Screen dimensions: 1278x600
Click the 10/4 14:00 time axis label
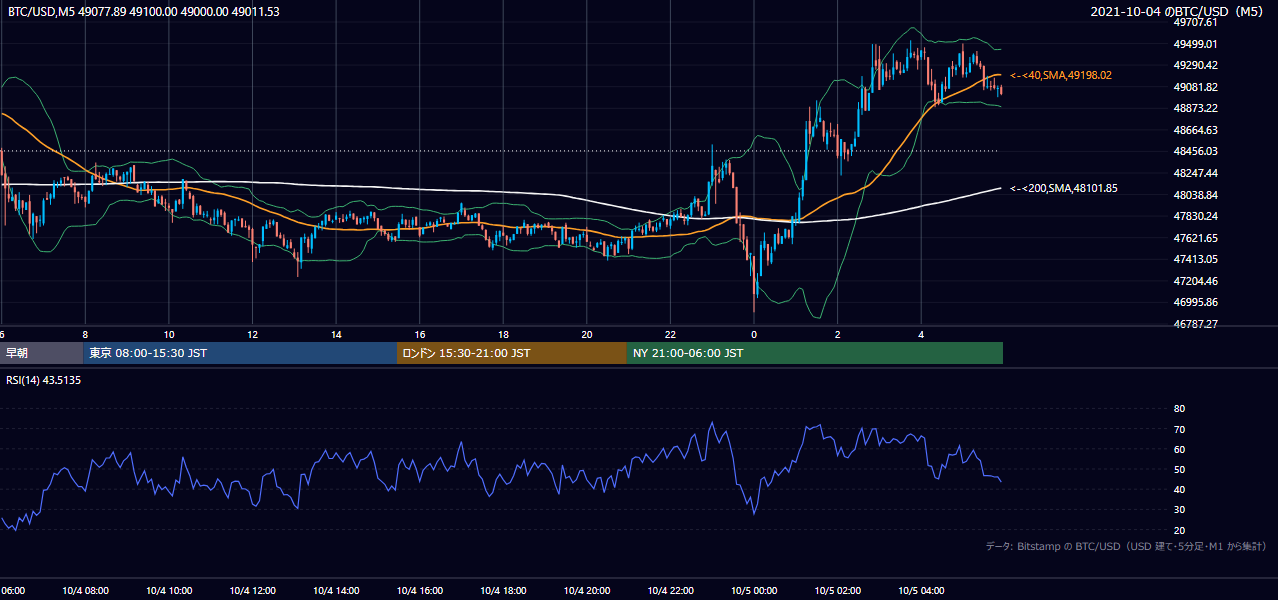[336, 591]
